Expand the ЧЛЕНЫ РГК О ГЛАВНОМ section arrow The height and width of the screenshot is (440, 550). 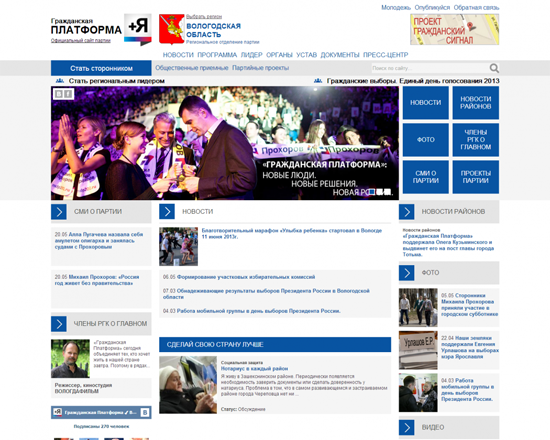(x=59, y=324)
